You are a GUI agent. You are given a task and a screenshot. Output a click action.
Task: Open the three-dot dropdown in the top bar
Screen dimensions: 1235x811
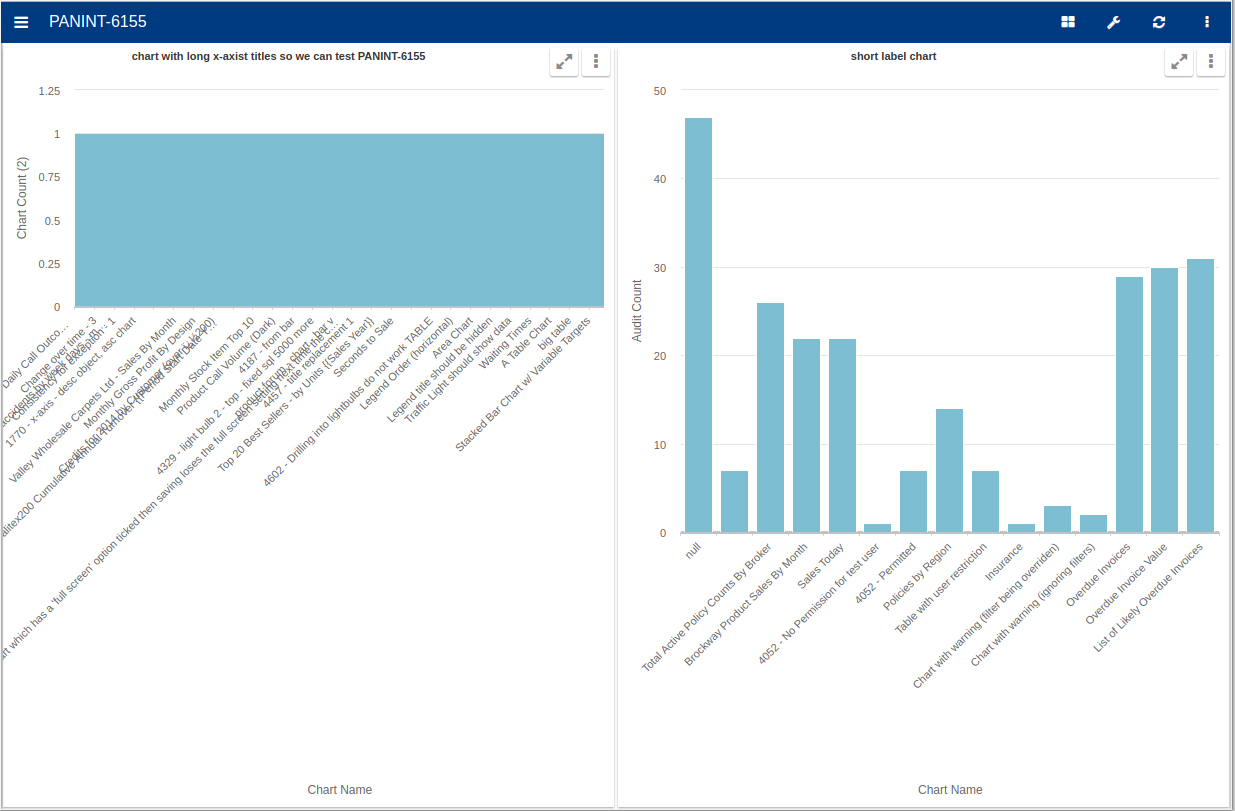pos(1207,21)
